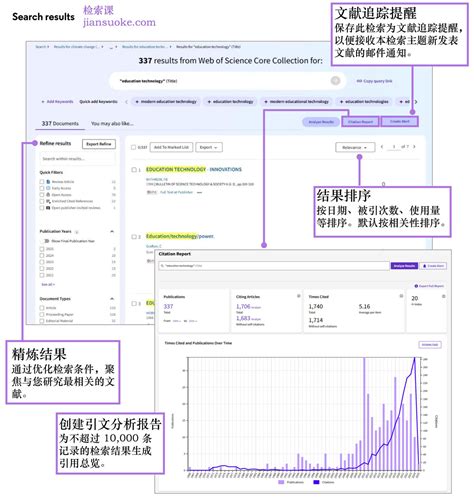474x500 pixels.
Task: Collapse the Document Types section
Action: pyautogui.click(x=112, y=299)
